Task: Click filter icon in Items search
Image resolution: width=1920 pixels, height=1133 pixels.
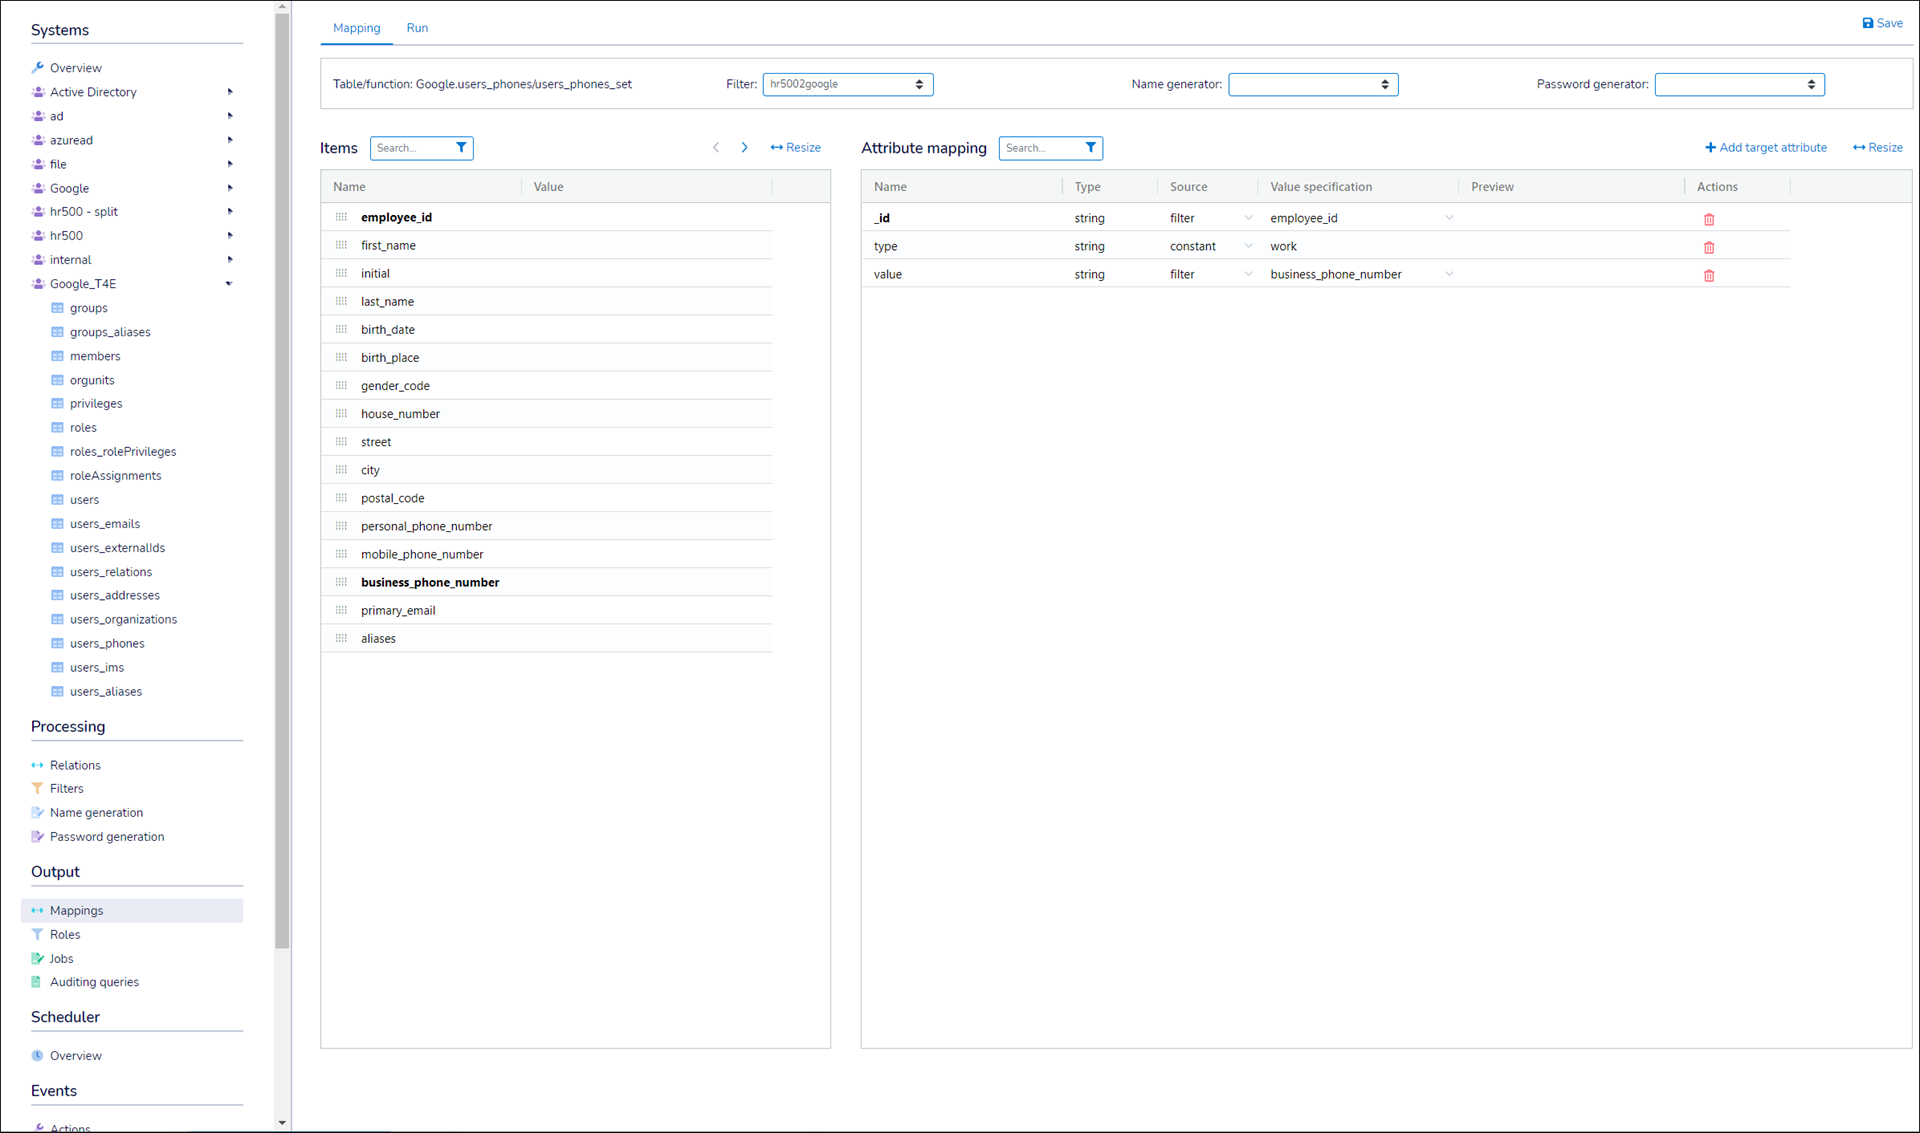Action: 461,148
